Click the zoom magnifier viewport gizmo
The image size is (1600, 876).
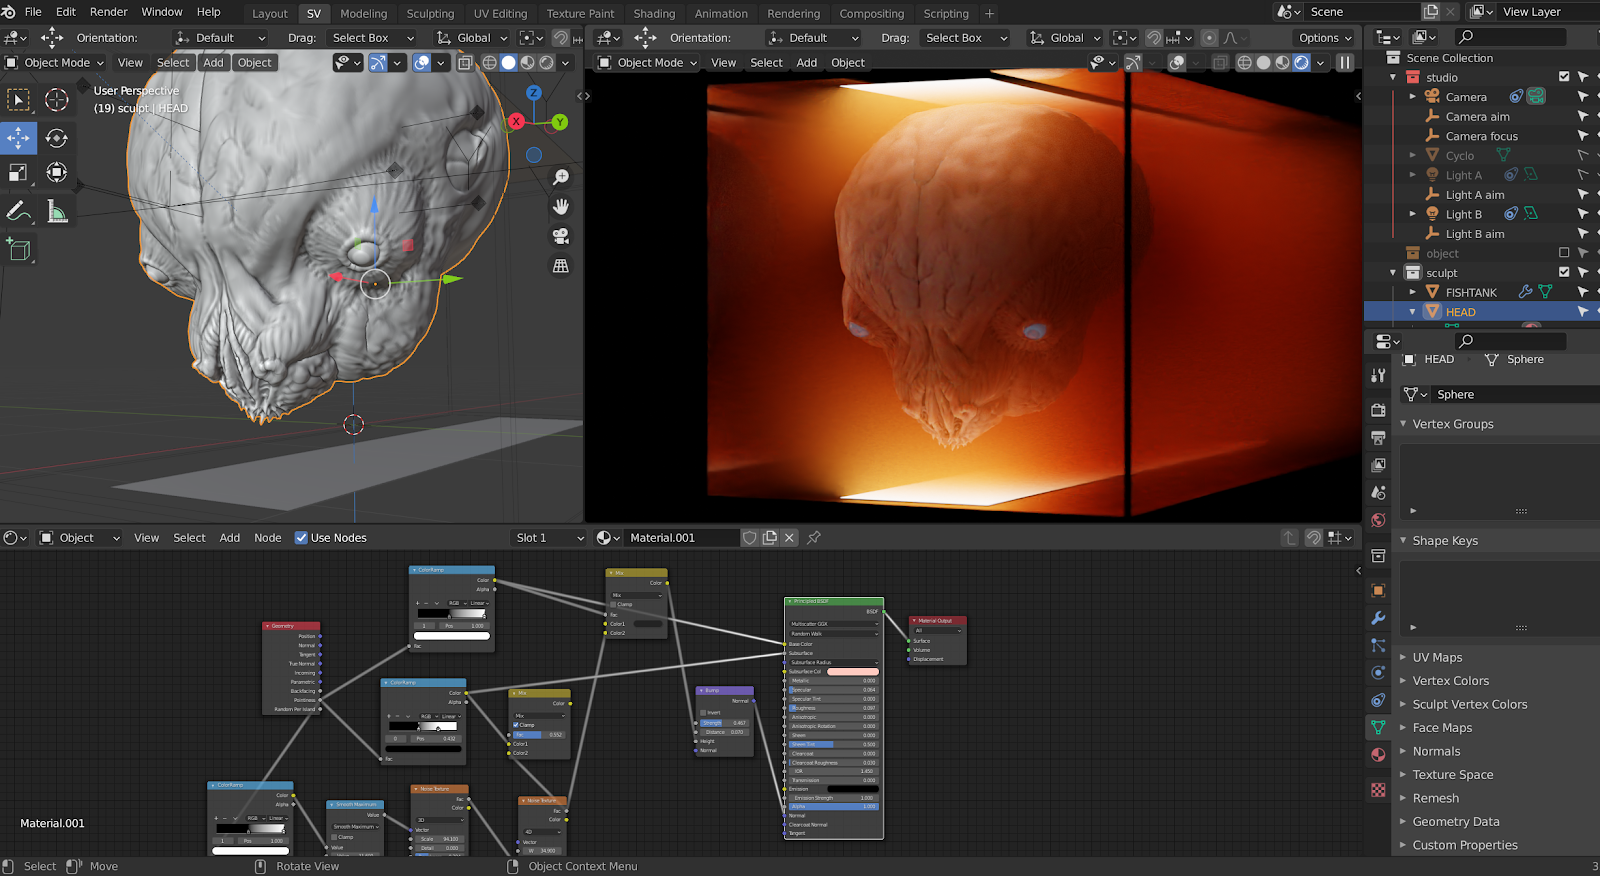coord(561,177)
